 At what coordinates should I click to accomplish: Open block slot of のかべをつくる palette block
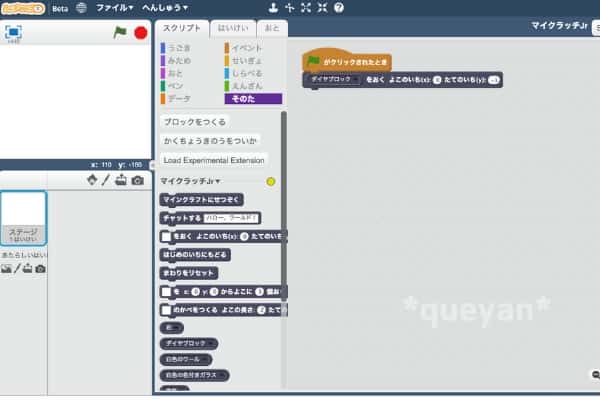tap(166, 310)
